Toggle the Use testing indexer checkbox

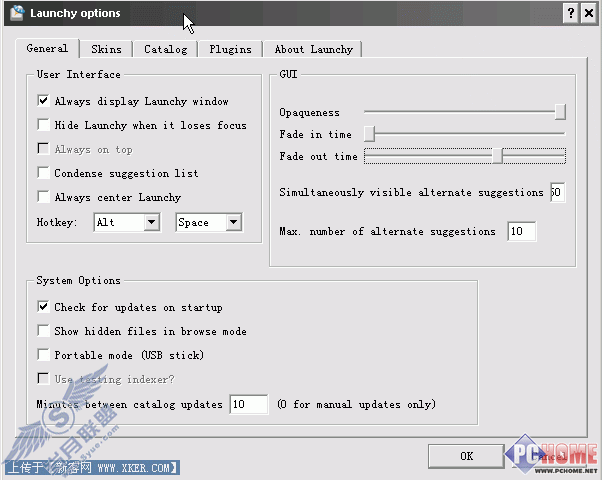[43, 379]
